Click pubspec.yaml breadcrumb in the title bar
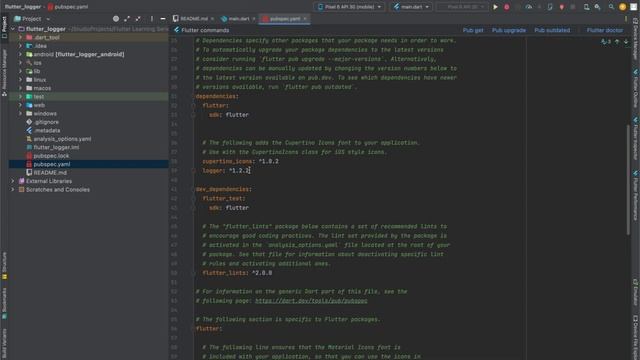The height and width of the screenshot is (360, 640). coord(68,7)
